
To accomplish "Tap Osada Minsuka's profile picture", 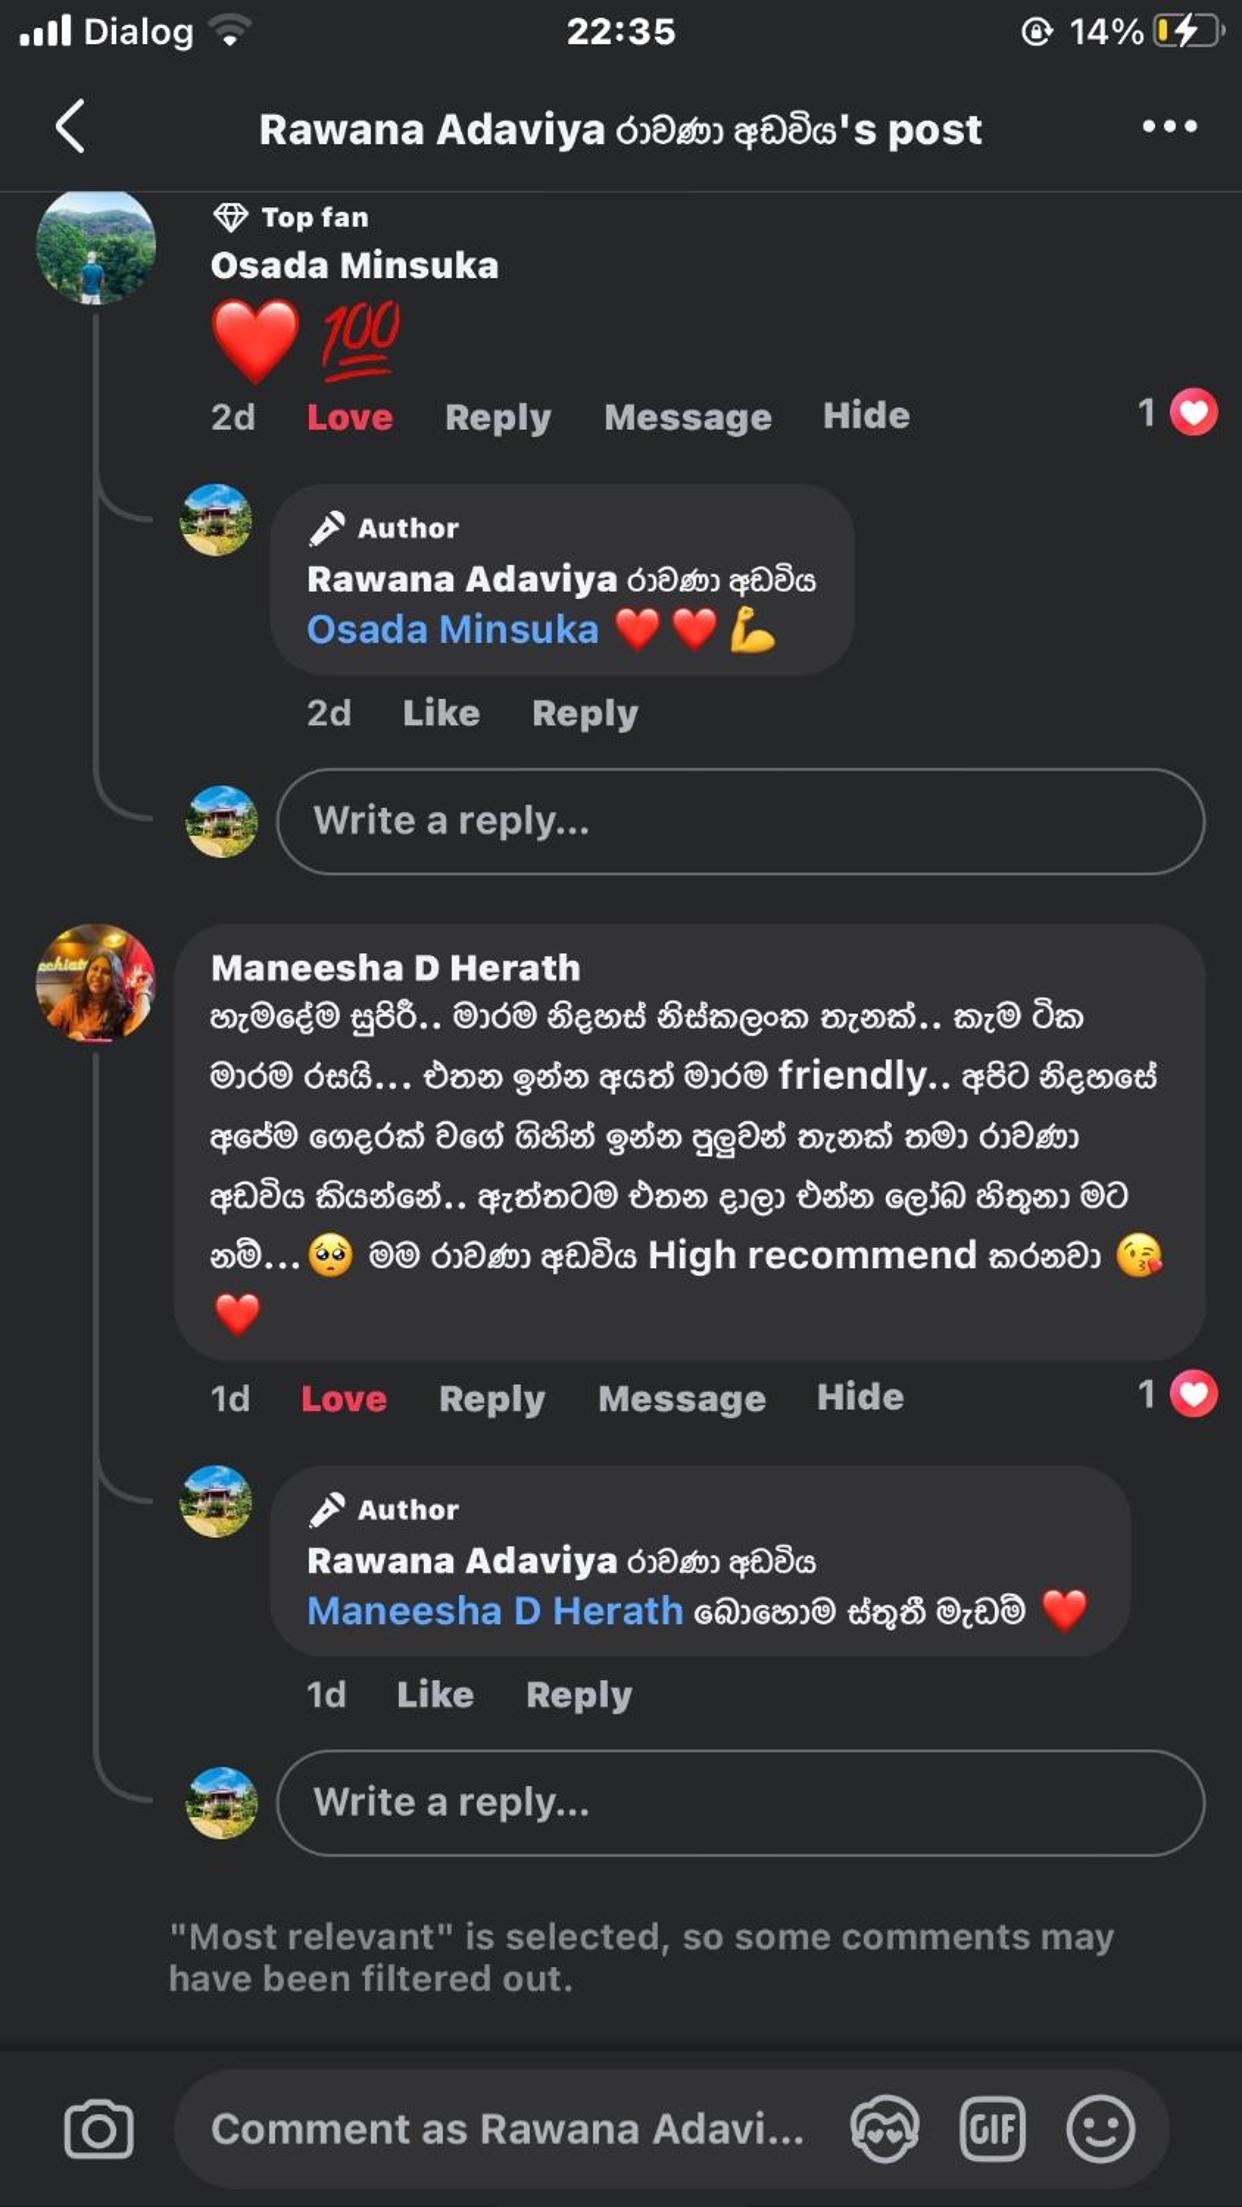I will [x=96, y=246].
